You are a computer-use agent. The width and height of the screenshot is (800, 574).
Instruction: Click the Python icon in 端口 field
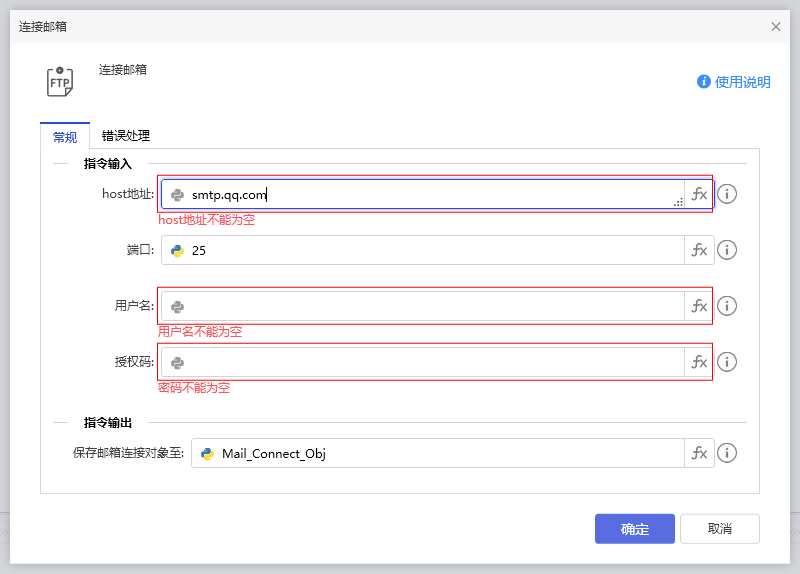point(178,251)
